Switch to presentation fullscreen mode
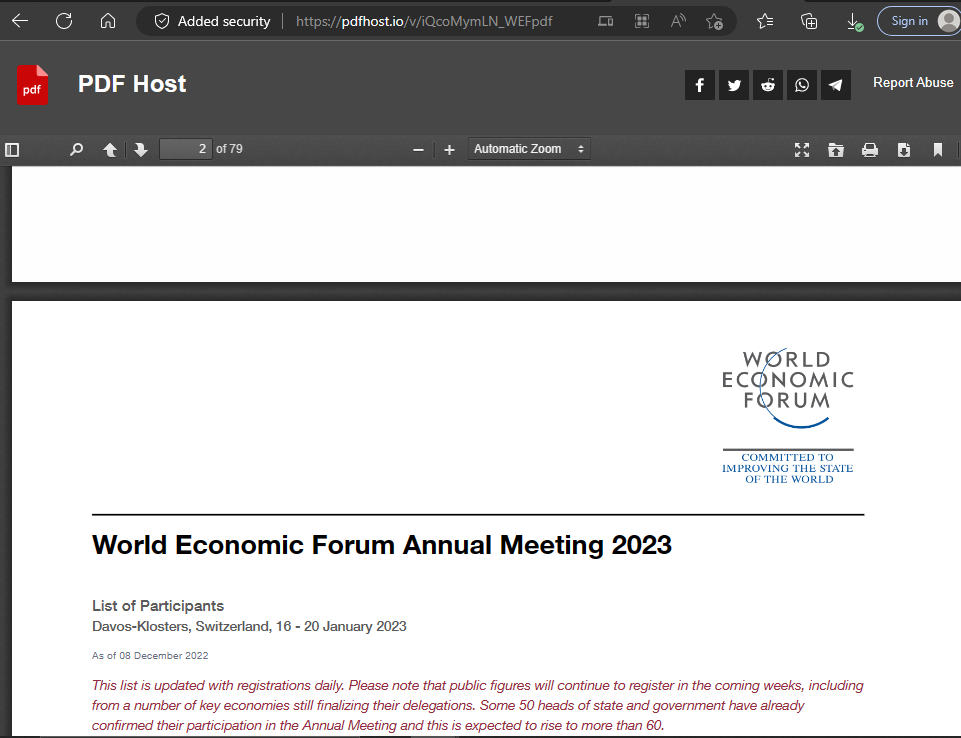961x738 pixels. [802, 150]
